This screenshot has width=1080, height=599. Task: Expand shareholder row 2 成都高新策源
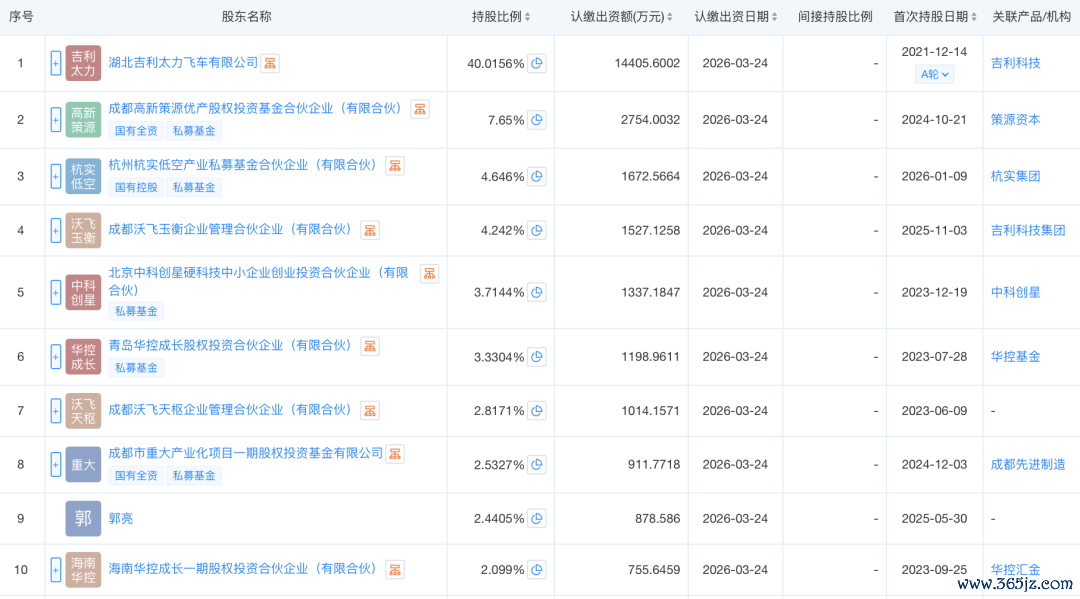tap(56, 120)
